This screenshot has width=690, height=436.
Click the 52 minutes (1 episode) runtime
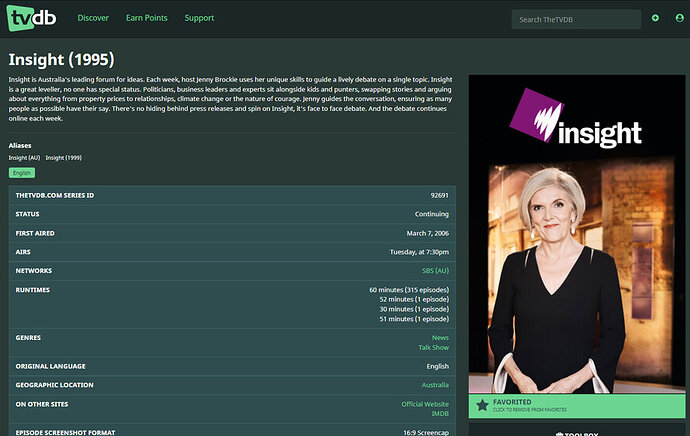pyautogui.click(x=414, y=299)
